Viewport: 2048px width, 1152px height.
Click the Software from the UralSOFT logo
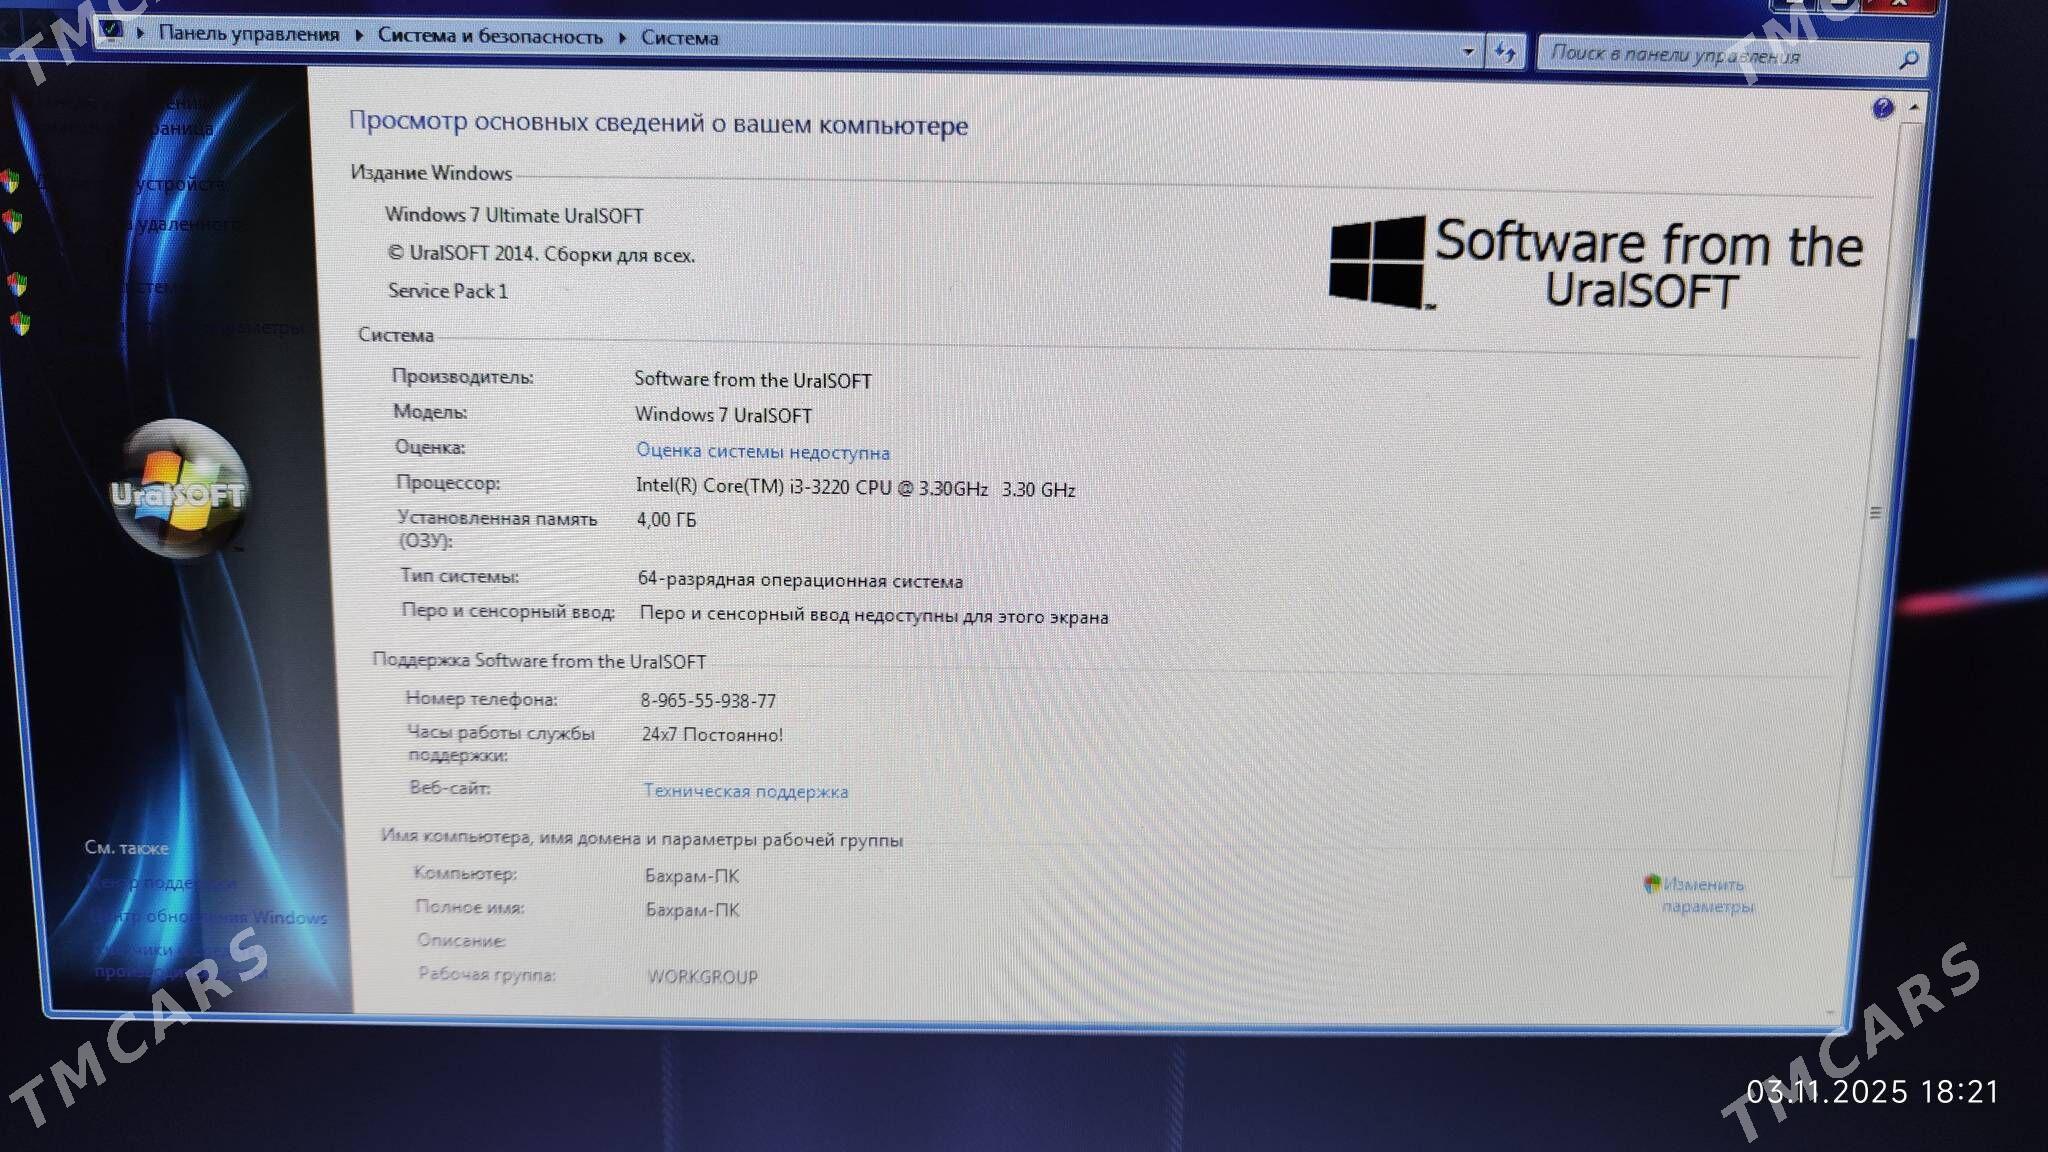pyautogui.click(x=1594, y=264)
